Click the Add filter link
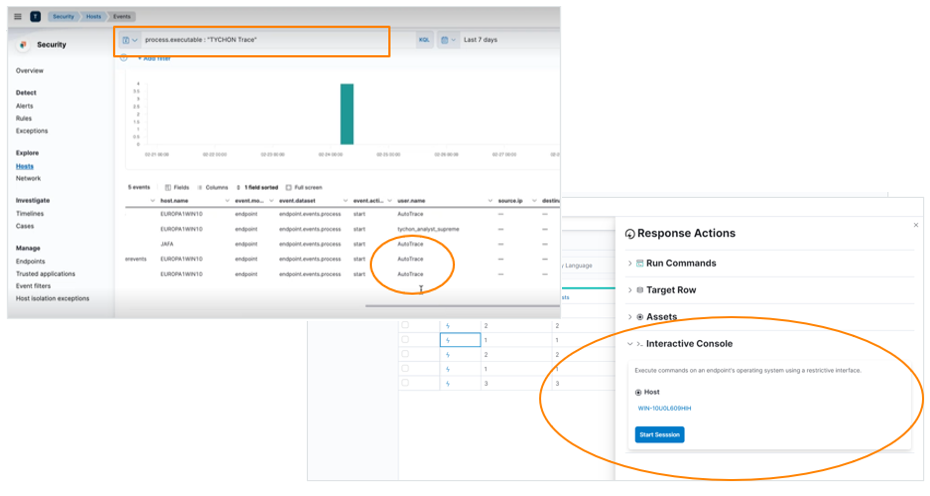Screen dimensions: 930x496 coord(154,59)
